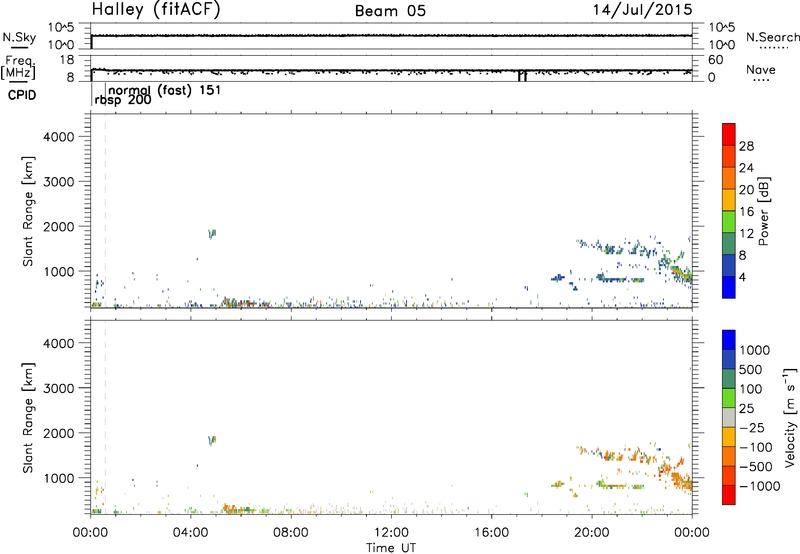Click the 'Halley (fitACF)' plot title
This screenshot has height=554, width=800.
click(156, 9)
